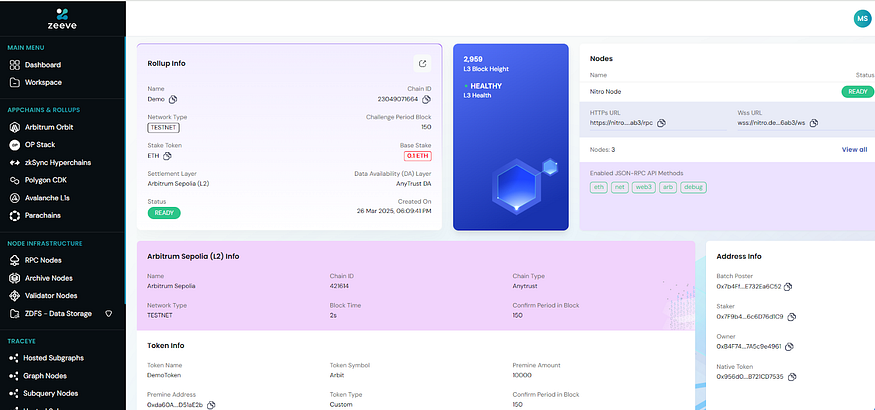The image size is (875, 410).
Task: Click Arbitrum Sepolia (L2) settlement layer value
Action: pos(179,184)
